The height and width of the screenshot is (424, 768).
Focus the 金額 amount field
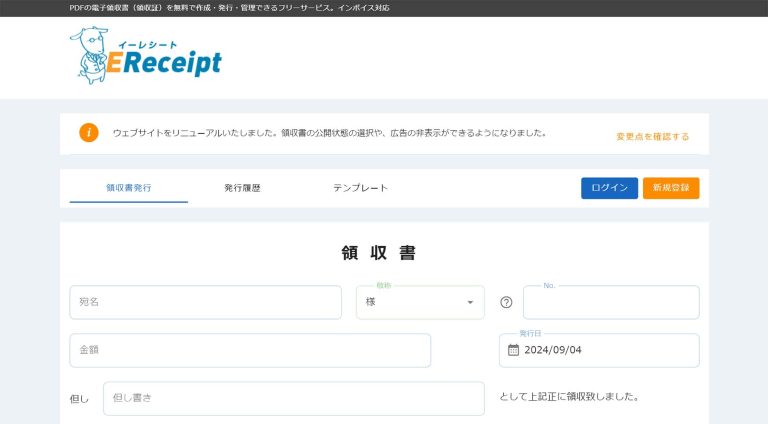(250, 351)
